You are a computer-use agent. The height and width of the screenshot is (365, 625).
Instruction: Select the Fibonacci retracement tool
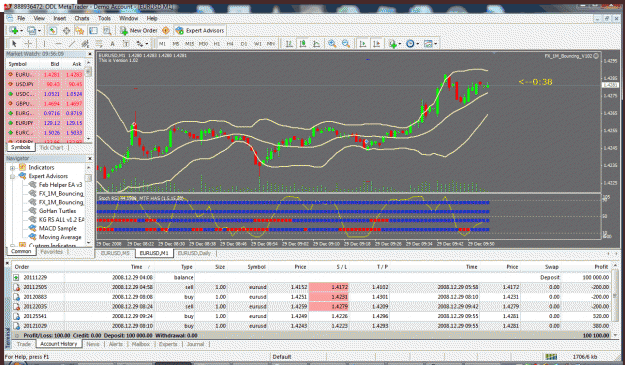point(98,44)
